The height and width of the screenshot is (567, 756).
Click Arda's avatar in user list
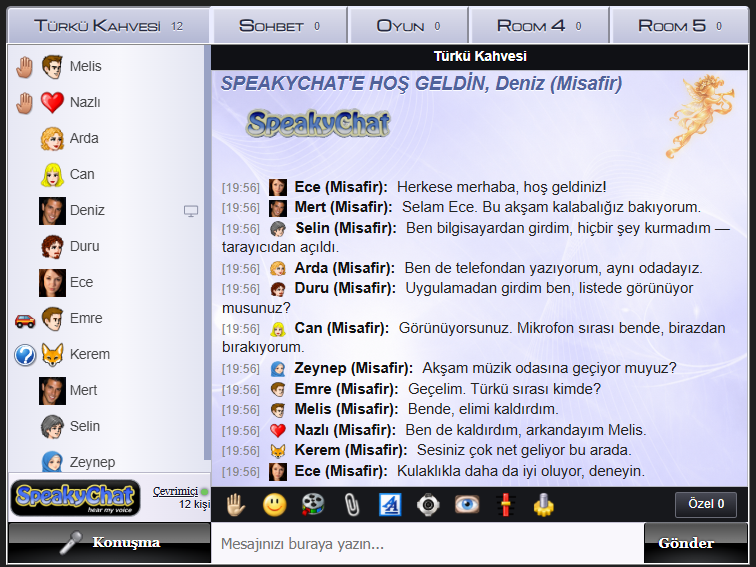pos(52,139)
